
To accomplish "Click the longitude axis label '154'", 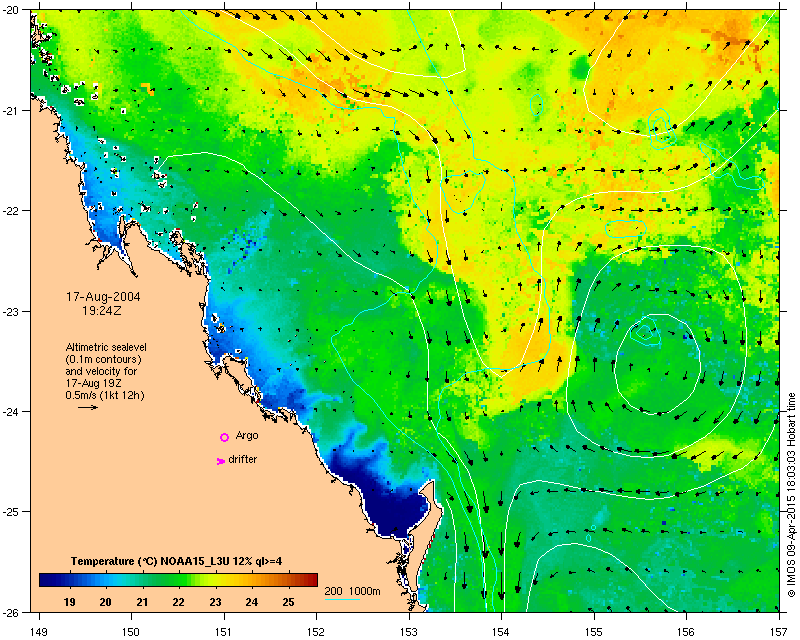I will (502, 631).
